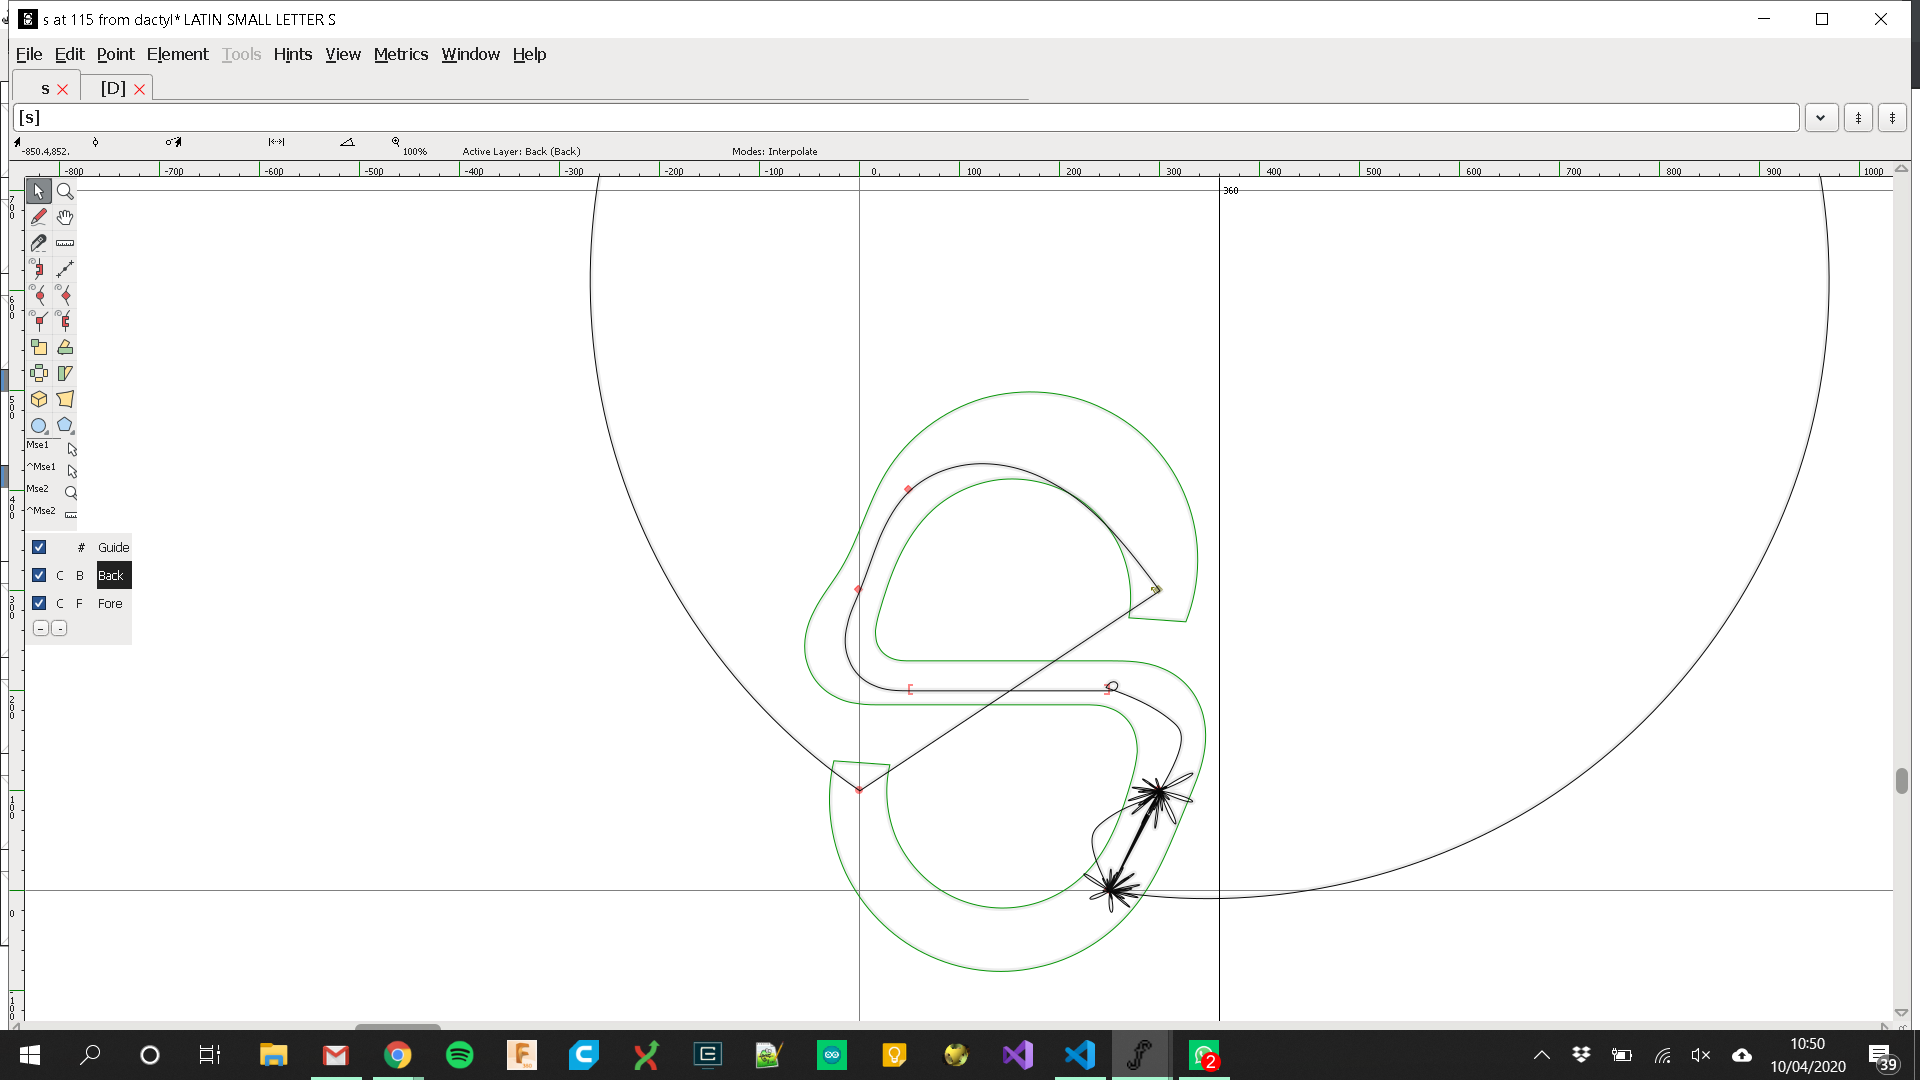Open File Explorer from the taskbar
Image resolution: width=1920 pixels, height=1080 pixels.
(274, 1055)
